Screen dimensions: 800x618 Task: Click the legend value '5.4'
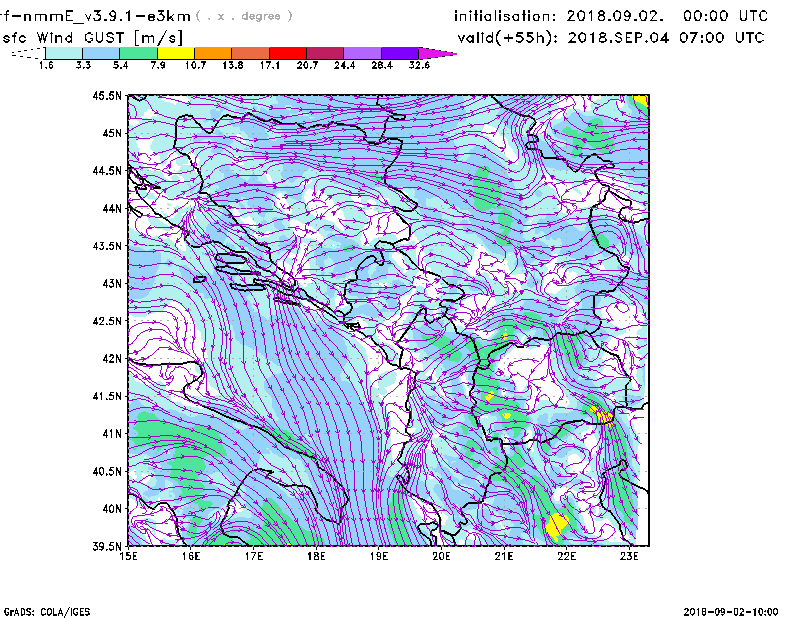(120, 65)
